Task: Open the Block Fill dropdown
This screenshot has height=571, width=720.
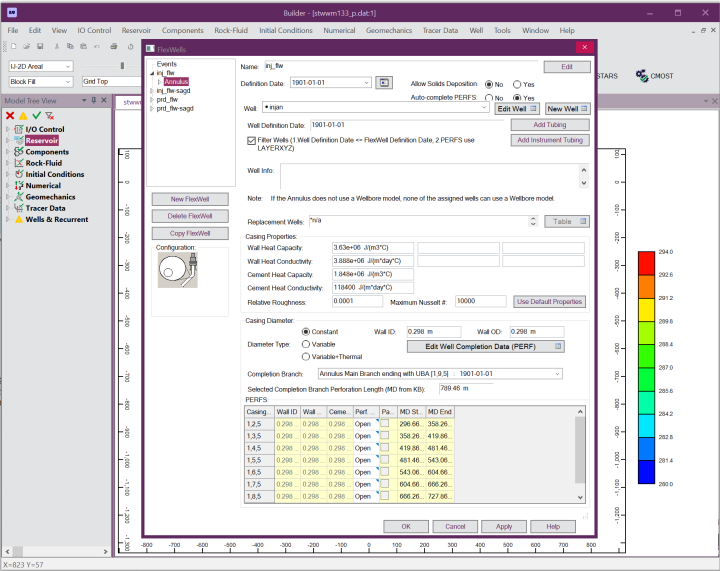Action: click(68, 82)
